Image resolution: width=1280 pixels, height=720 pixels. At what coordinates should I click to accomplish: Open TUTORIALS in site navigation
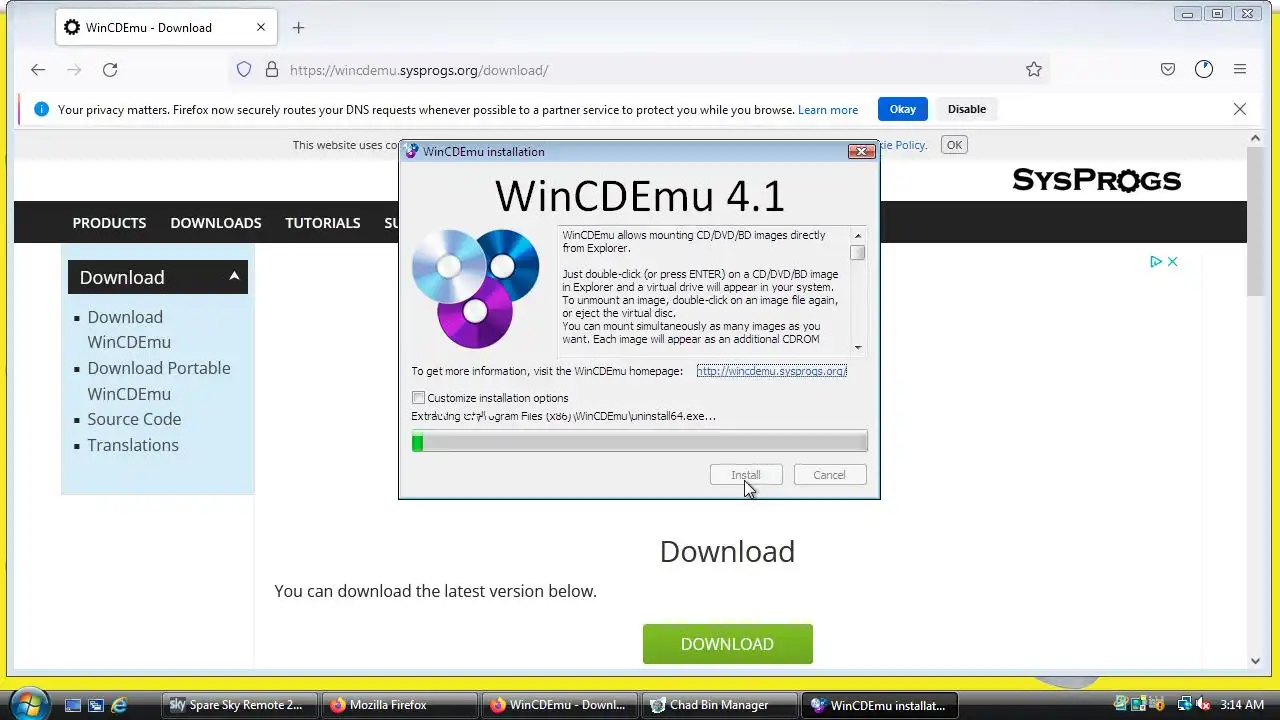pos(323,222)
